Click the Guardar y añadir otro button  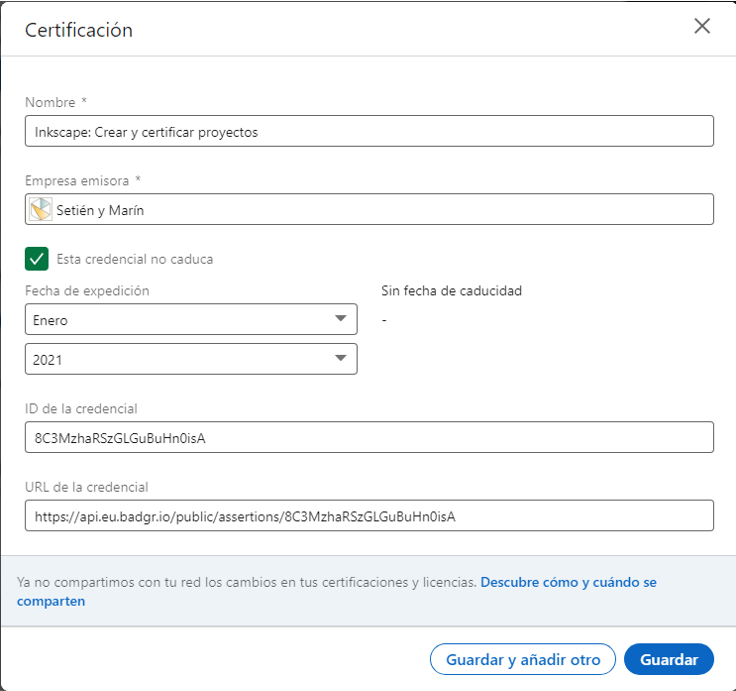tap(522, 659)
